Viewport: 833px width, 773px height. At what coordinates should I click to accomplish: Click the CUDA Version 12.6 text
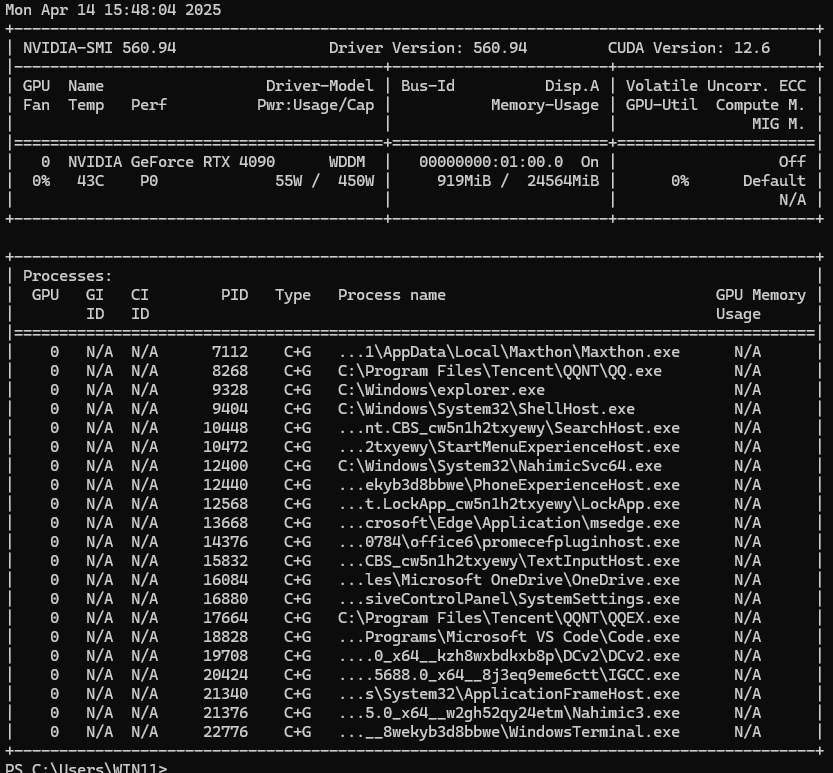[752, 47]
